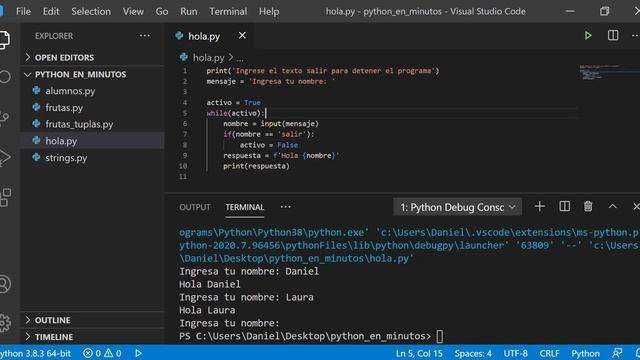Viewport: 640px width, 360px height.
Task: Expand the OPEN EDITORS section
Action: pyautogui.click(x=93, y=58)
